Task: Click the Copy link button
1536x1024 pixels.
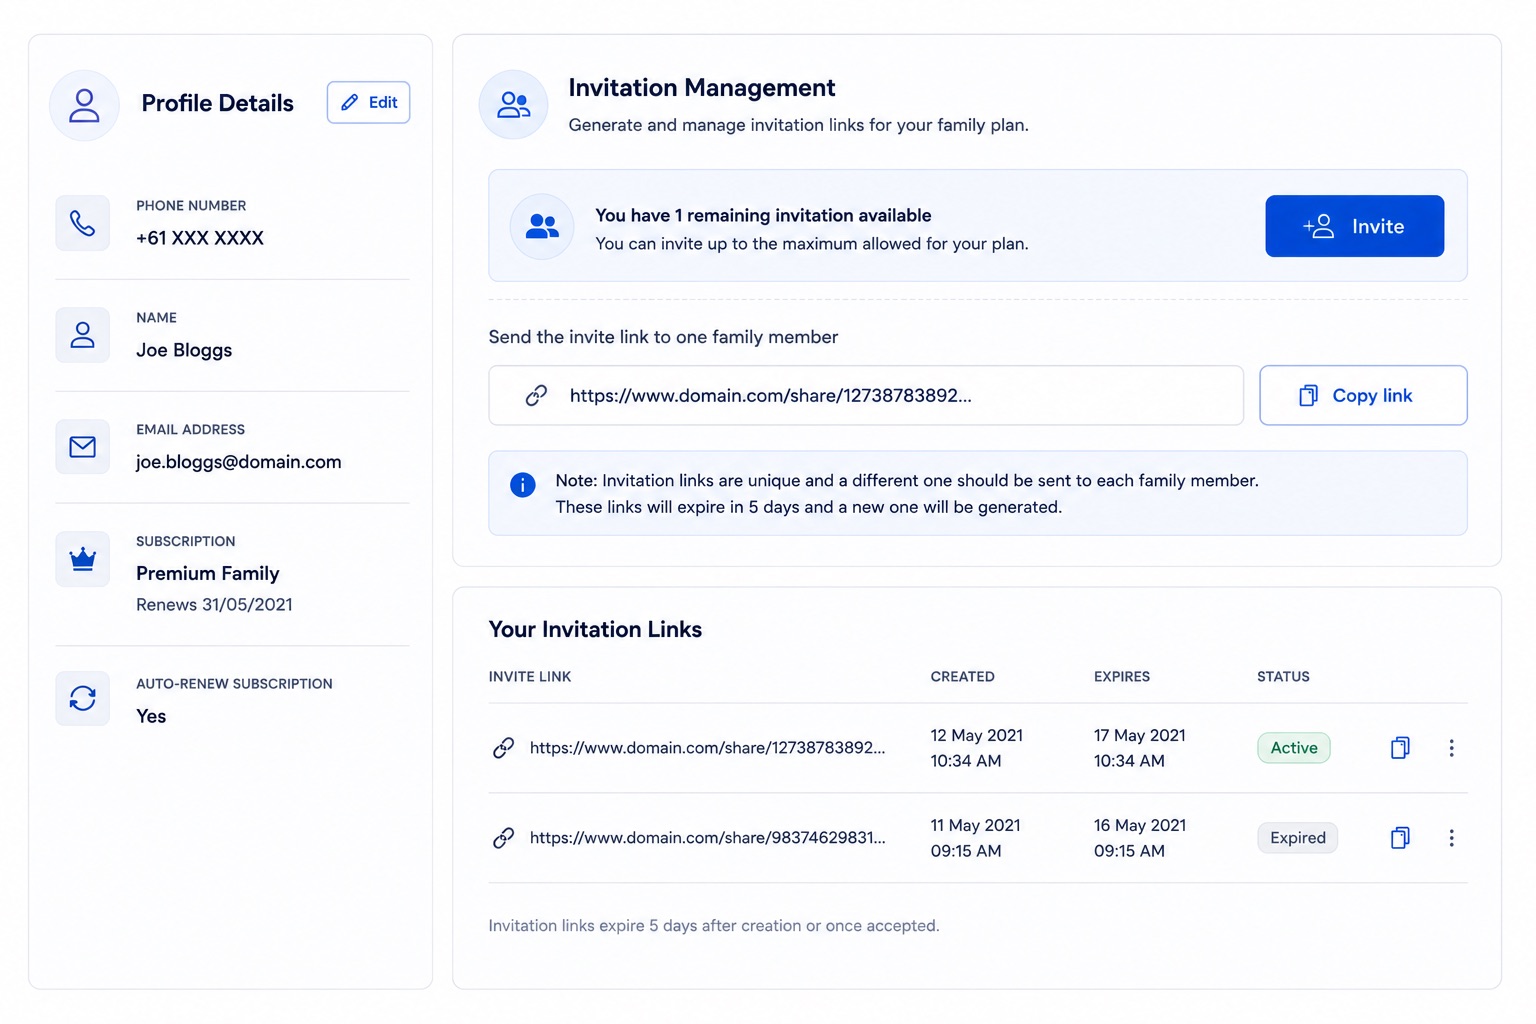Action: [1363, 396]
